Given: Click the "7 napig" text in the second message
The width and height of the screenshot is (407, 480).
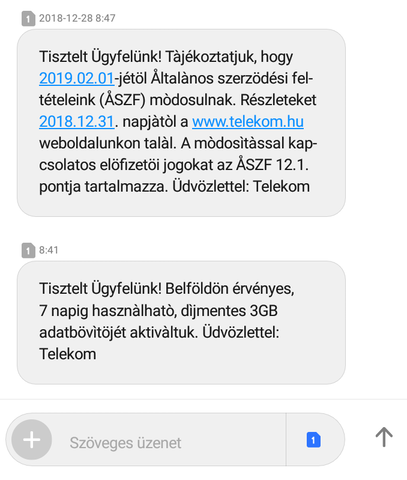Looking at the screenshot, I should pyautogui.click(x=63, y=311).
